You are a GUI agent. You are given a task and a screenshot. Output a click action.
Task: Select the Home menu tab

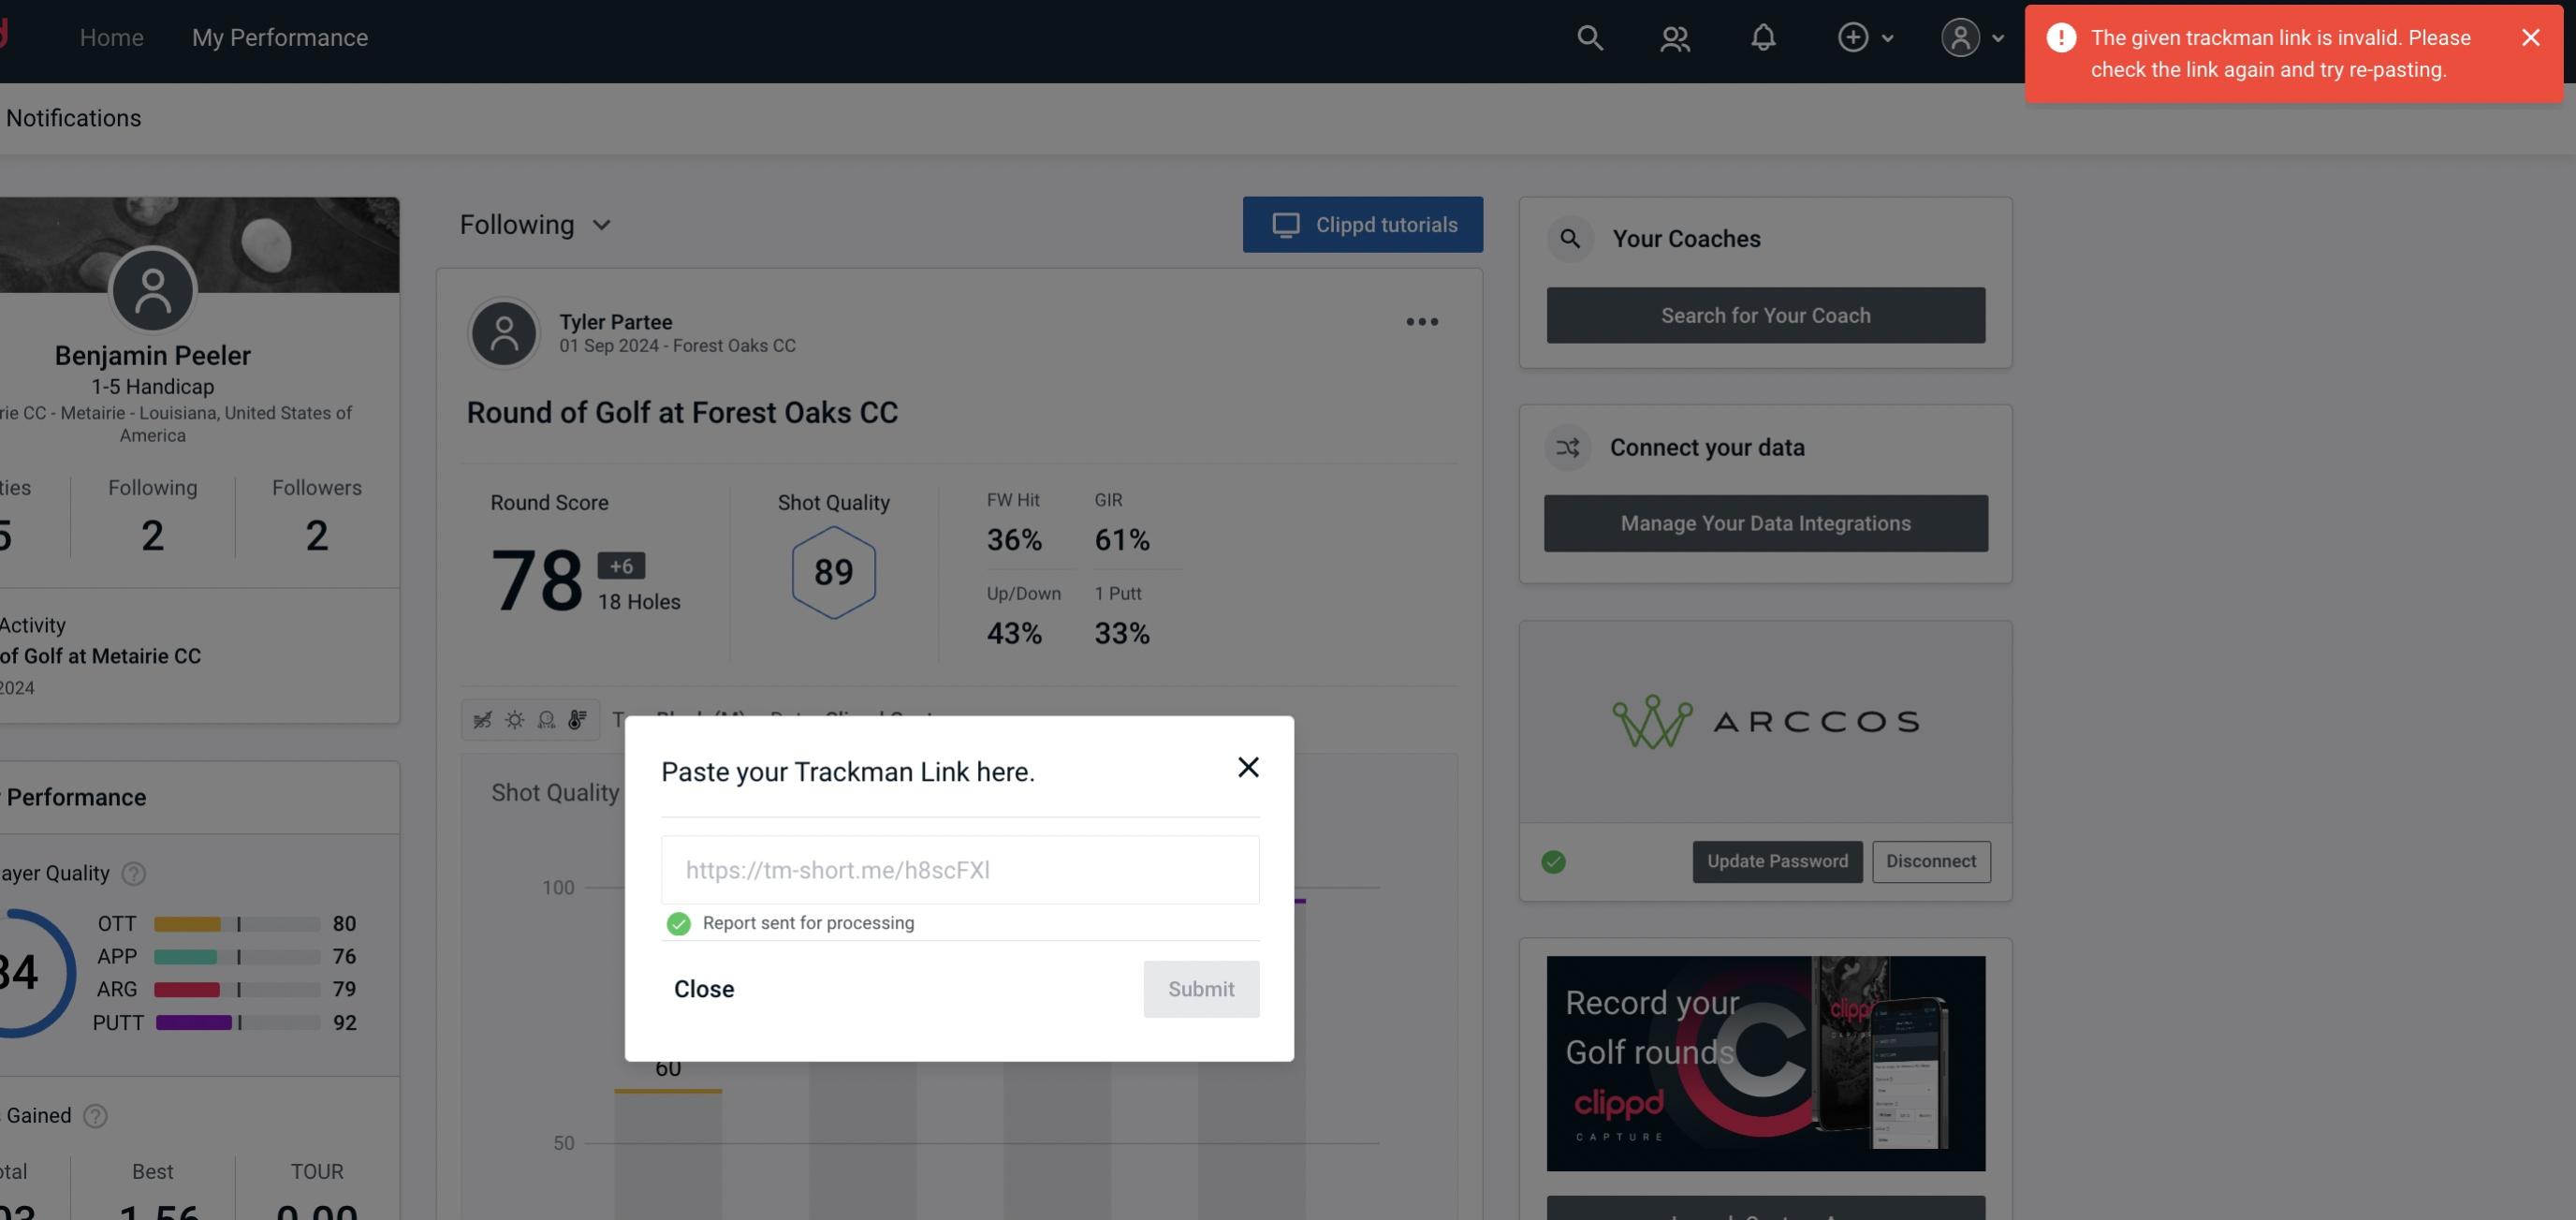[x=111, y=35]
